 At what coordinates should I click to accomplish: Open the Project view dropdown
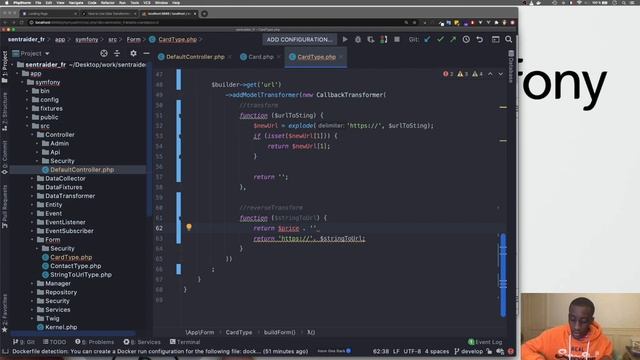tap(31, 53)
